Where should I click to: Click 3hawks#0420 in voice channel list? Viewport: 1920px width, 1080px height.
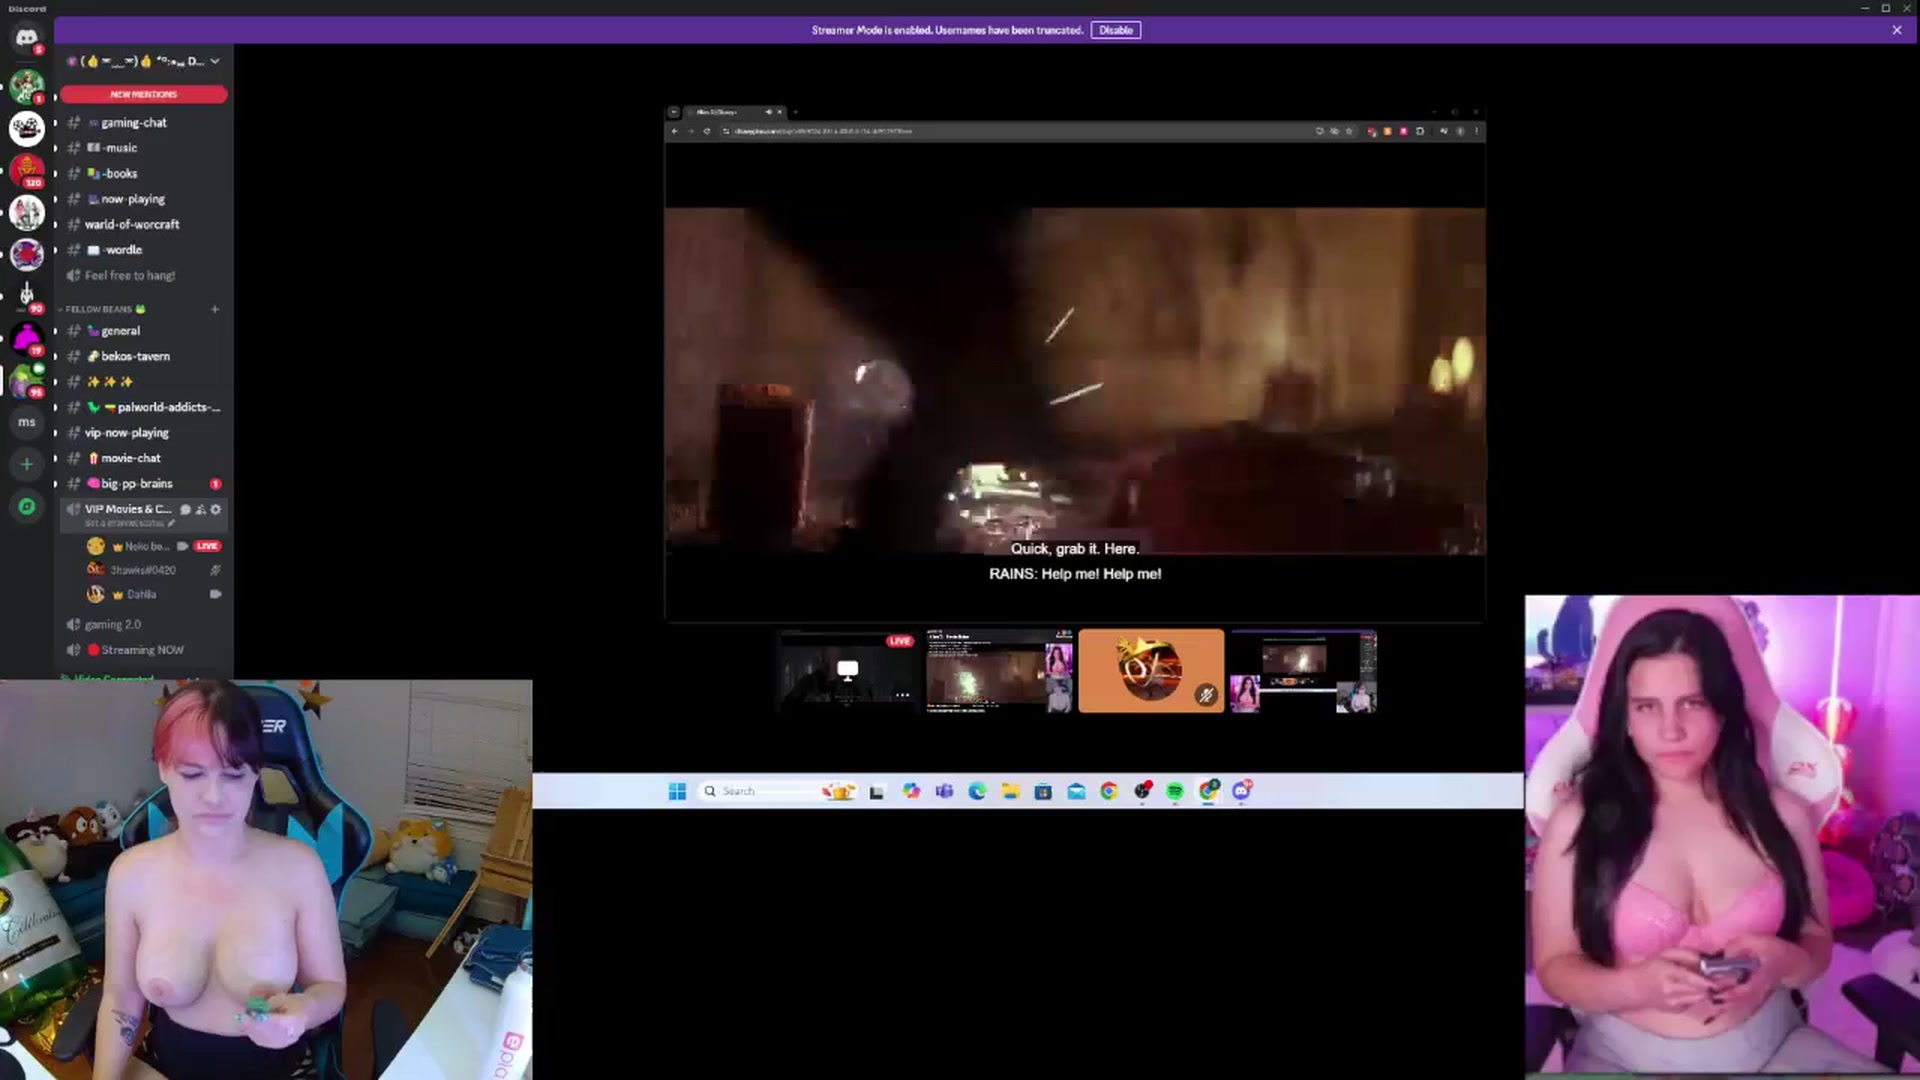coord(143,570)
